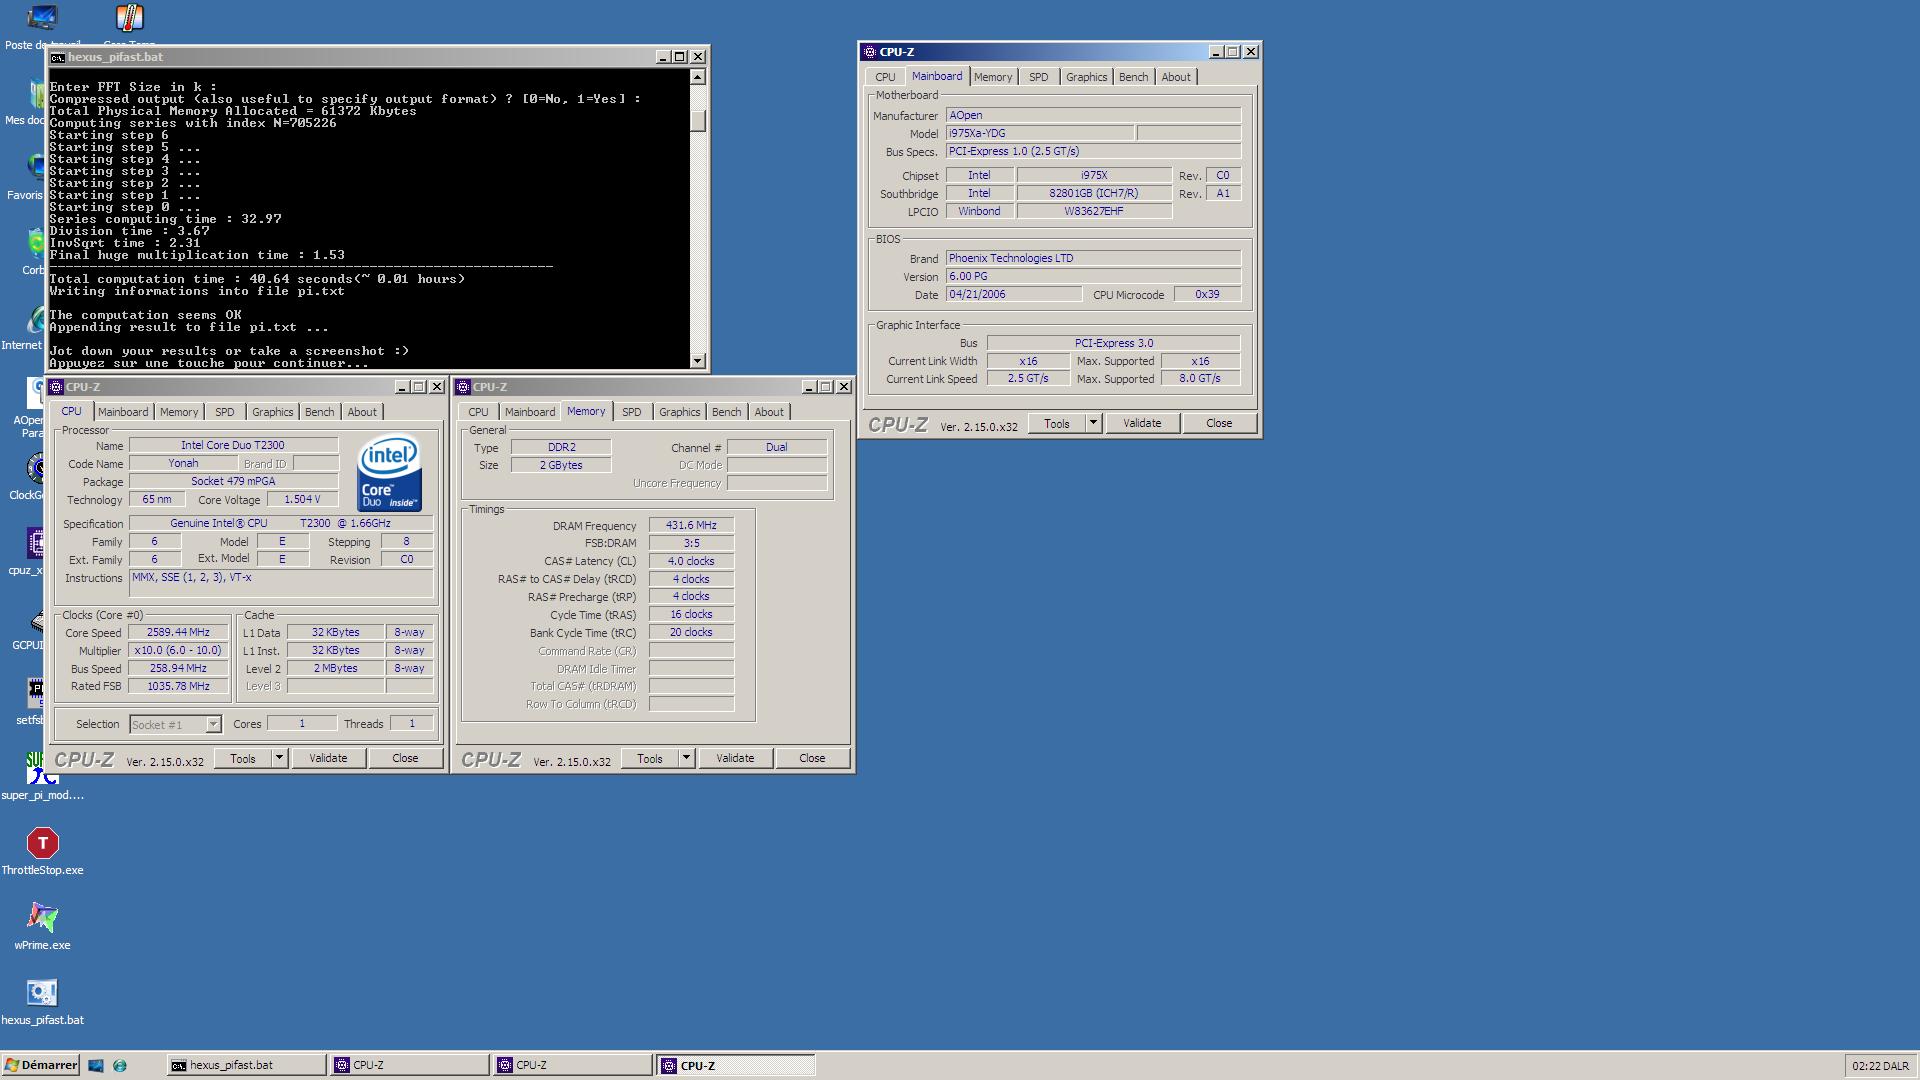Click Close button in CPU window
The width and height of the screenshot is (1920, 1080).
[x=405, y=758]
